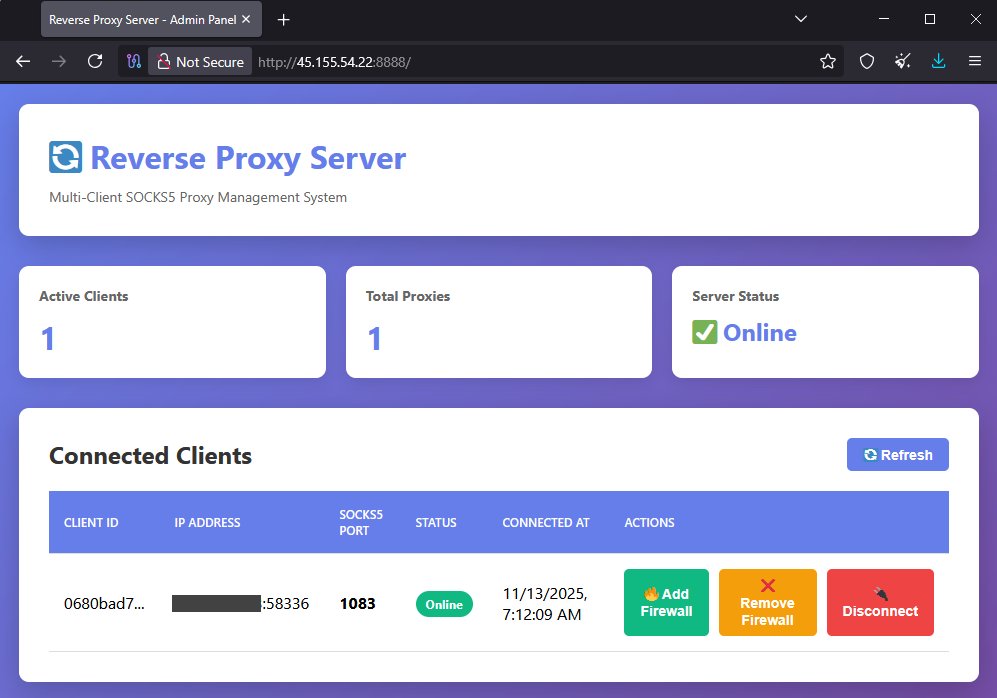
Task: Open the extension icon left of Not Secure
Action: pos(134,62)
